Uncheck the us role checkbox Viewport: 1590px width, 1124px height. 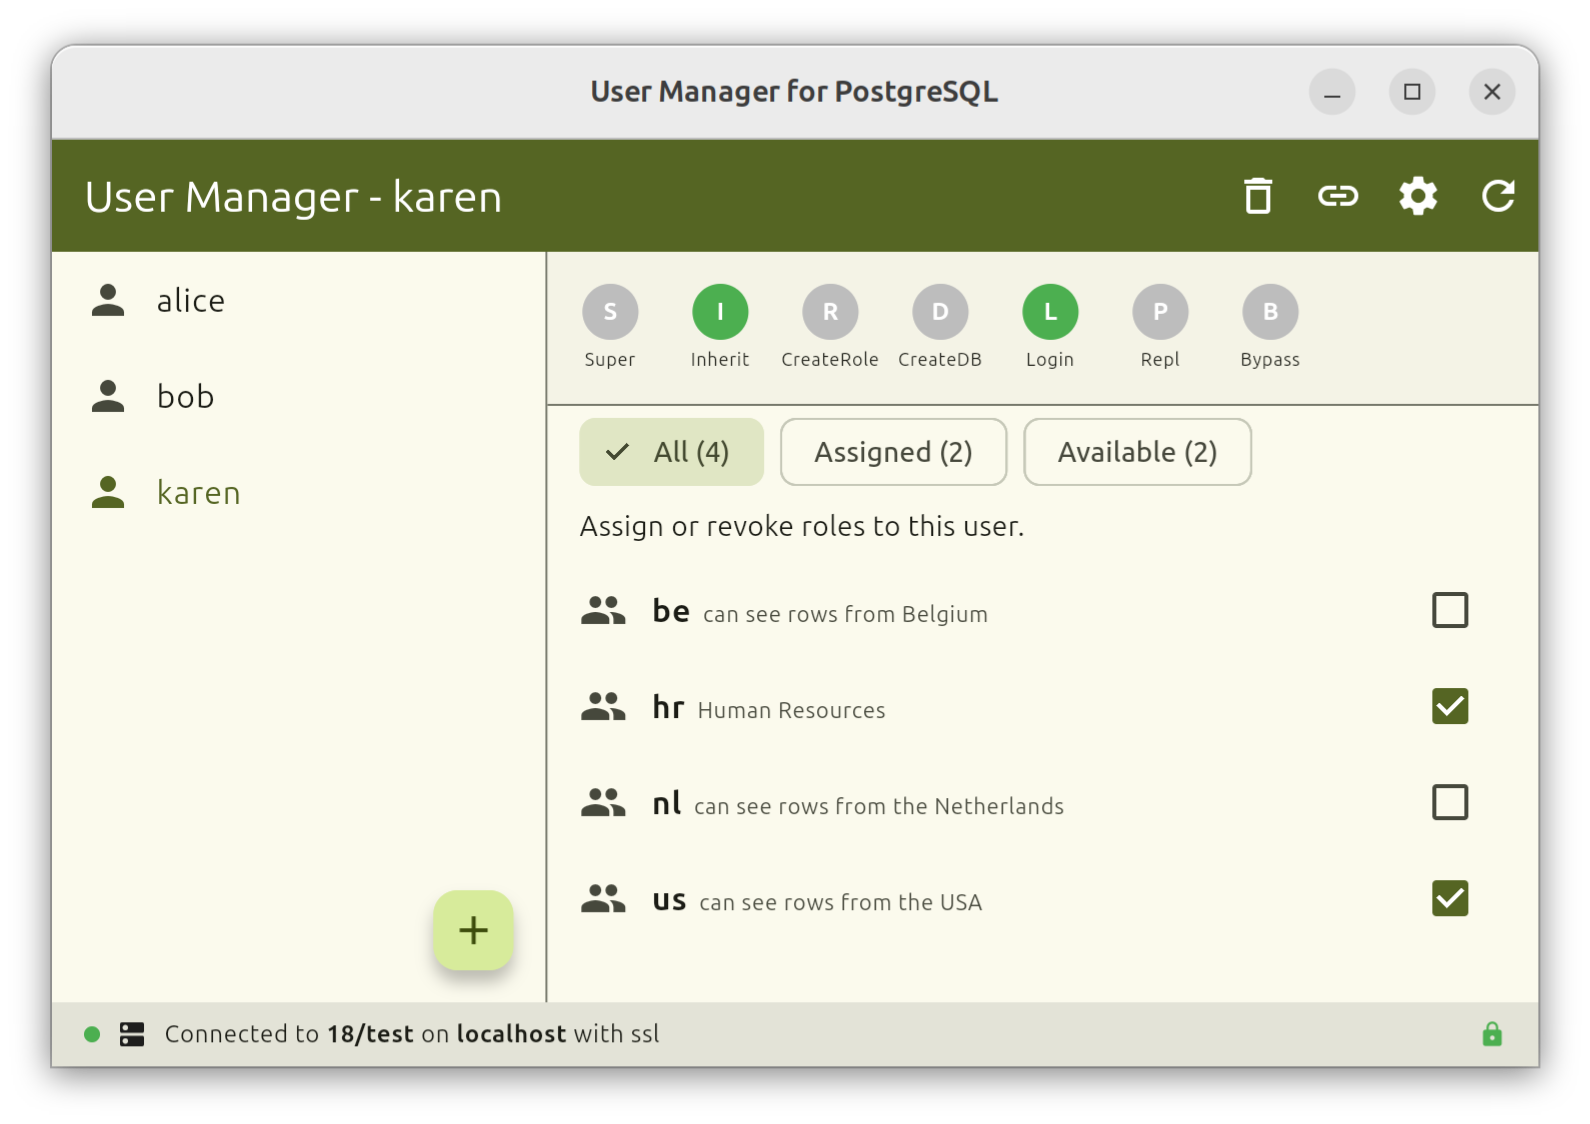[x=1450, y=898]
